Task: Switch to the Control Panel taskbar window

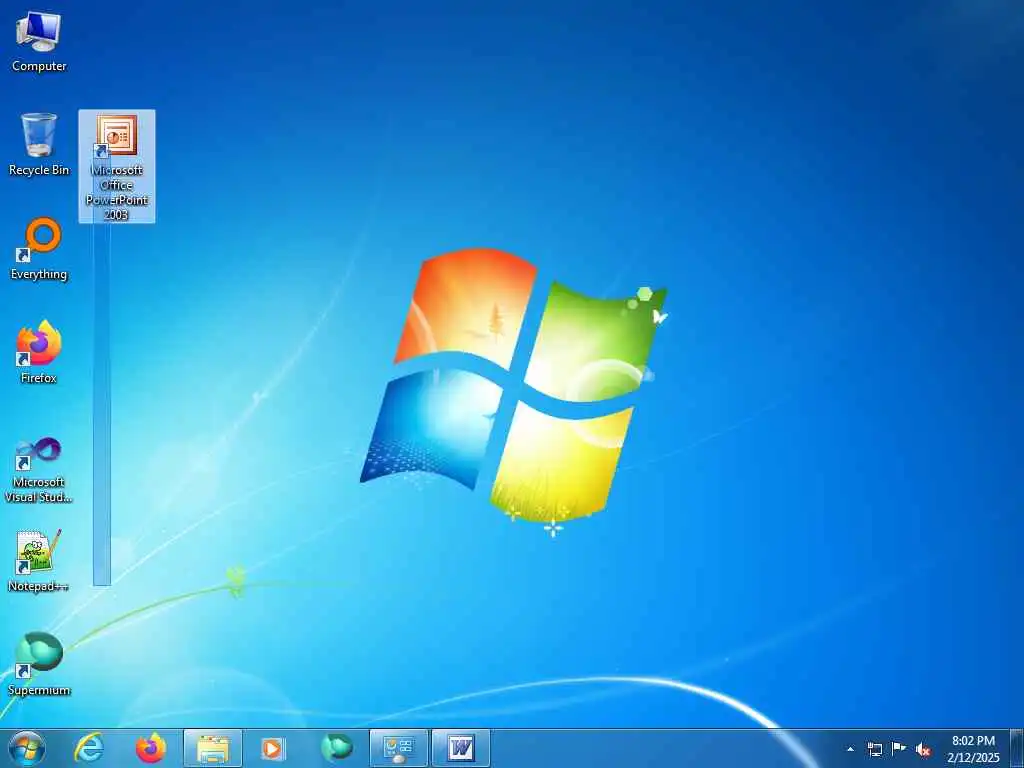Action: pos(398,748)
